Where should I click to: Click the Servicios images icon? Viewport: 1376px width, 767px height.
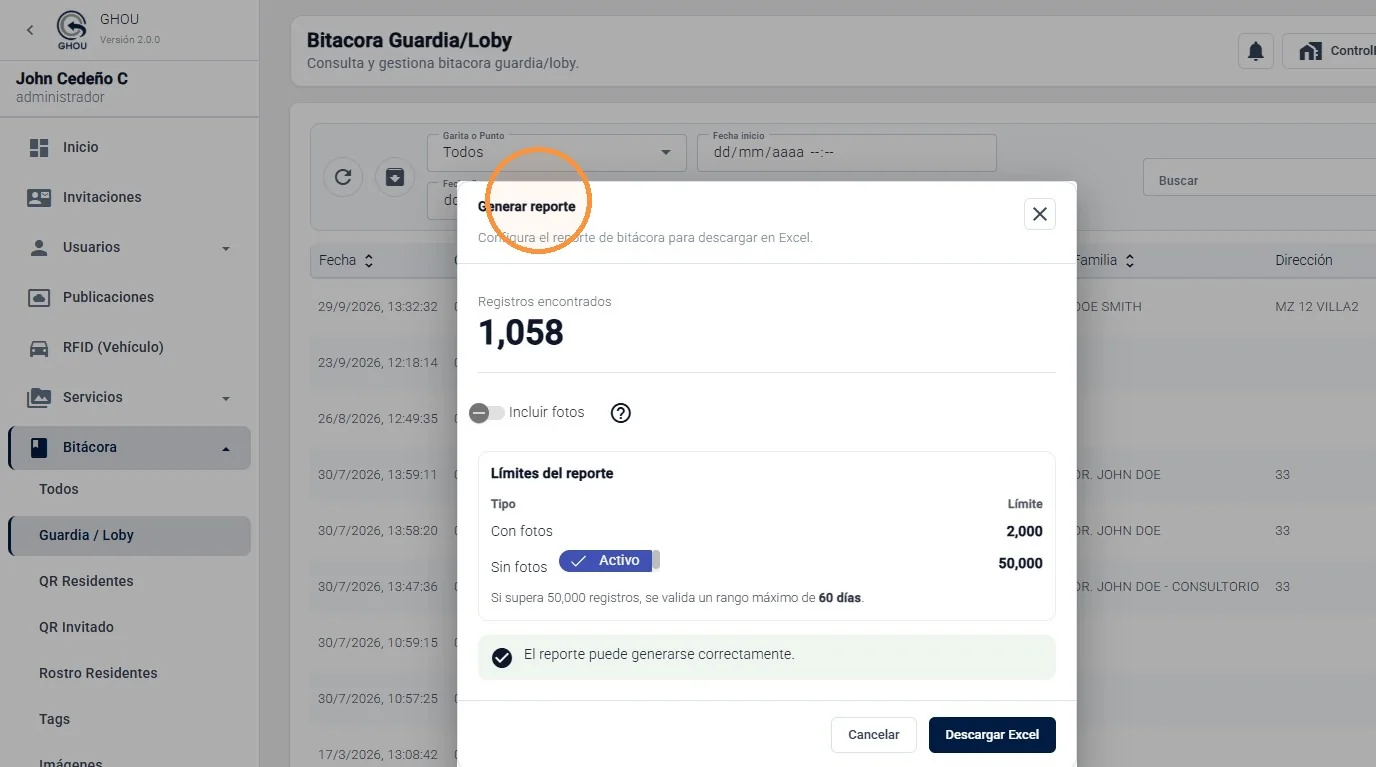click(x=39, y=397)
